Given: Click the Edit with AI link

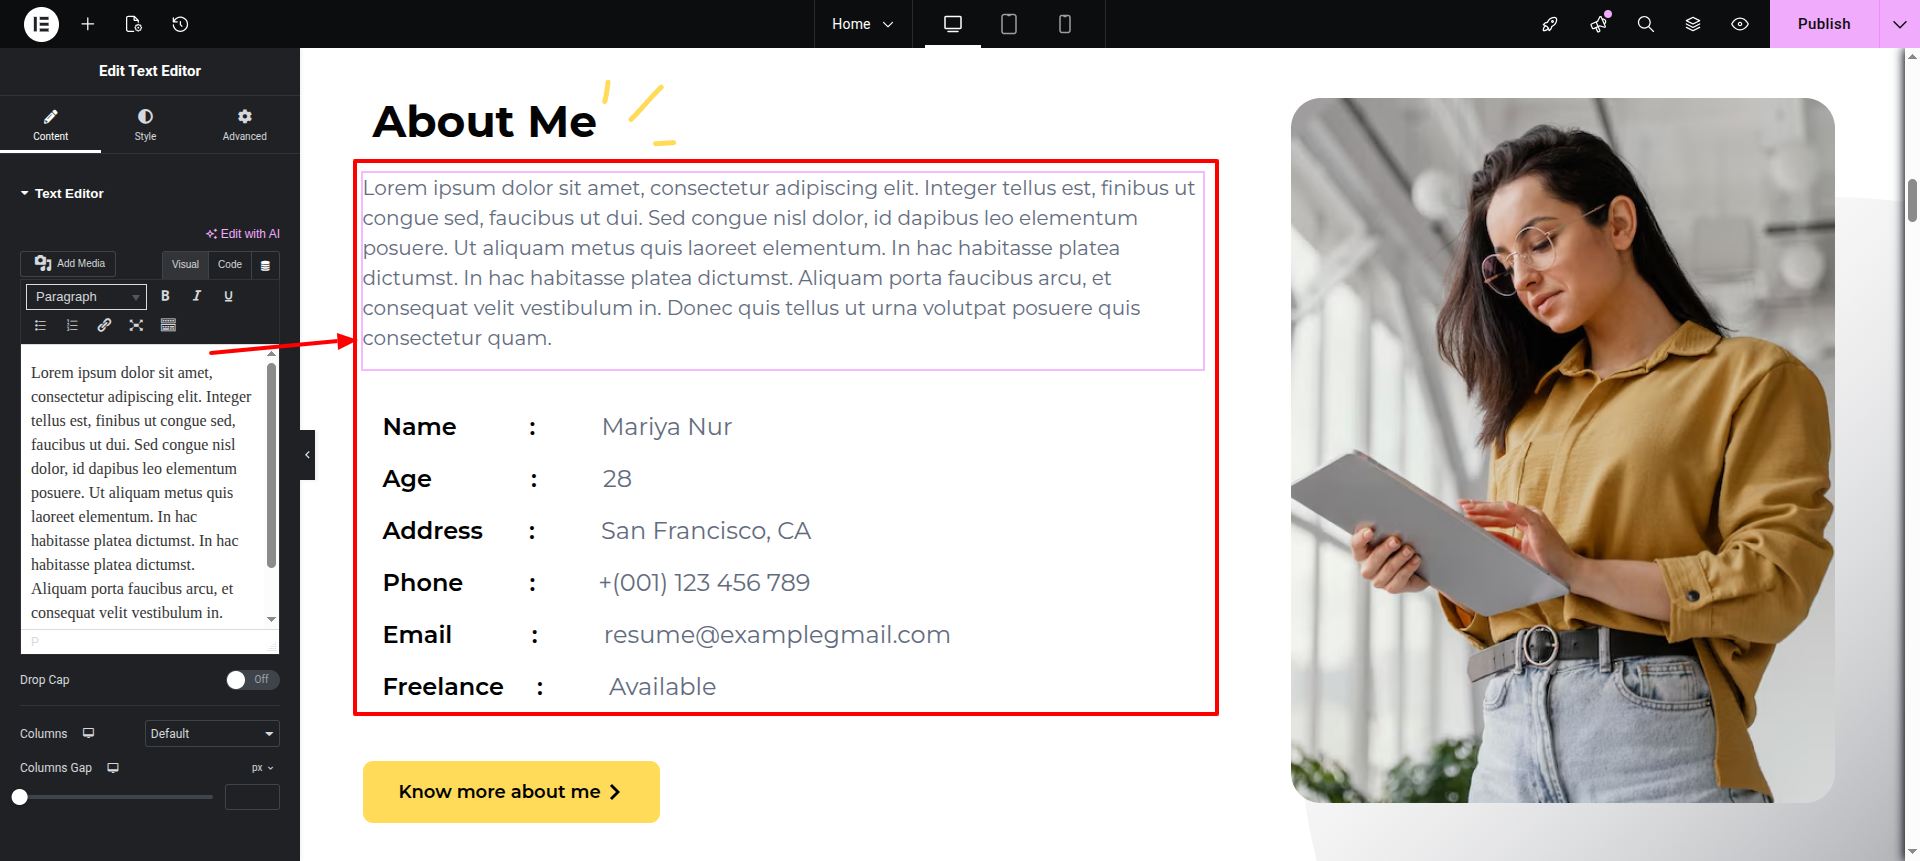Looking at the screenshot, I should [243, 234].
